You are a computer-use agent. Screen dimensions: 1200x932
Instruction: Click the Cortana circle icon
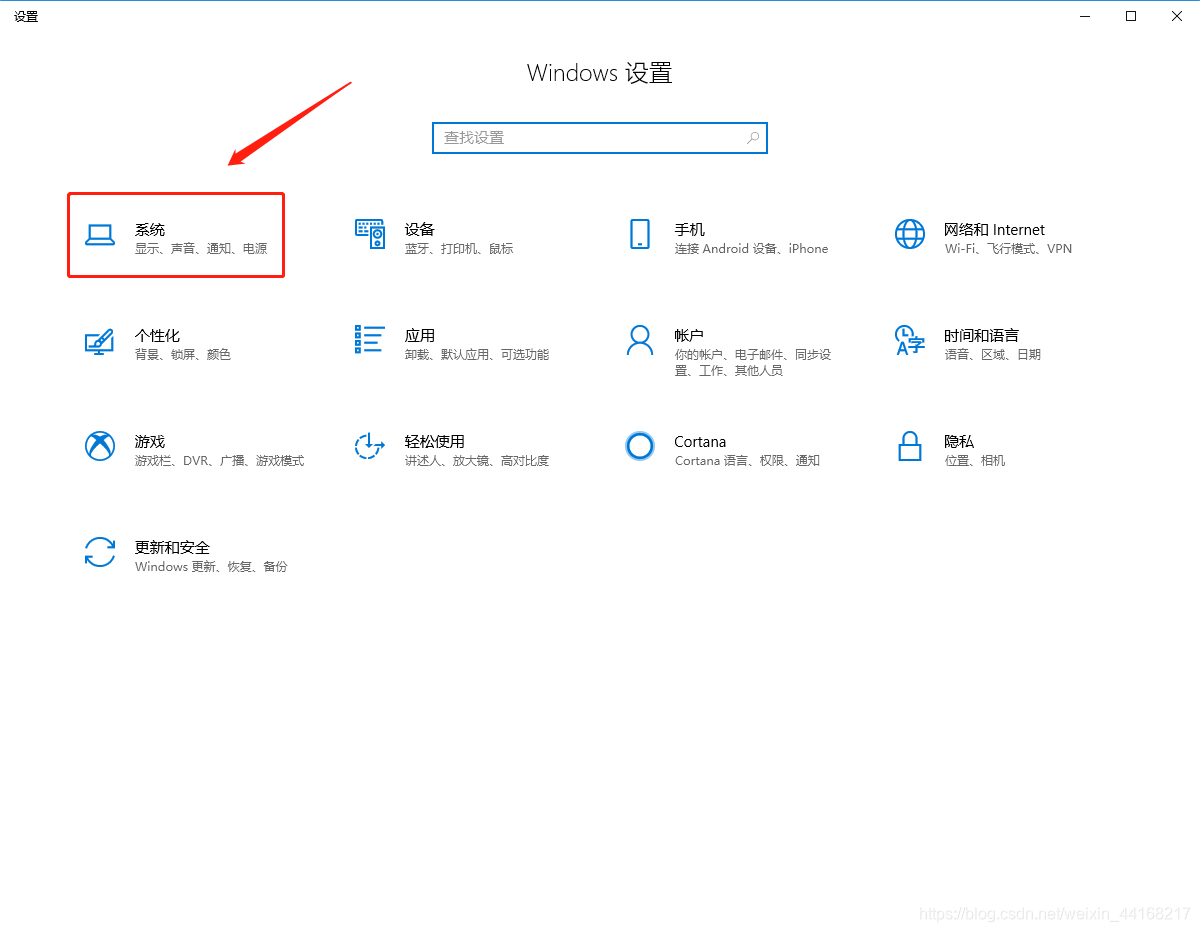pos(640,446)
